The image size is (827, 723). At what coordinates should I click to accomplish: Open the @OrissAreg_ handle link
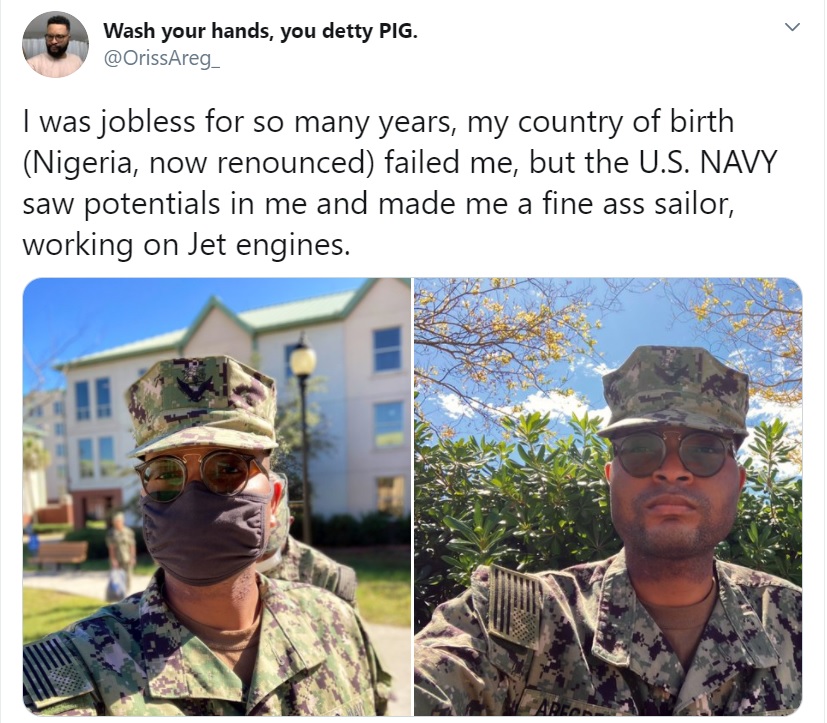pyautogui.click(x=161, y=59)
